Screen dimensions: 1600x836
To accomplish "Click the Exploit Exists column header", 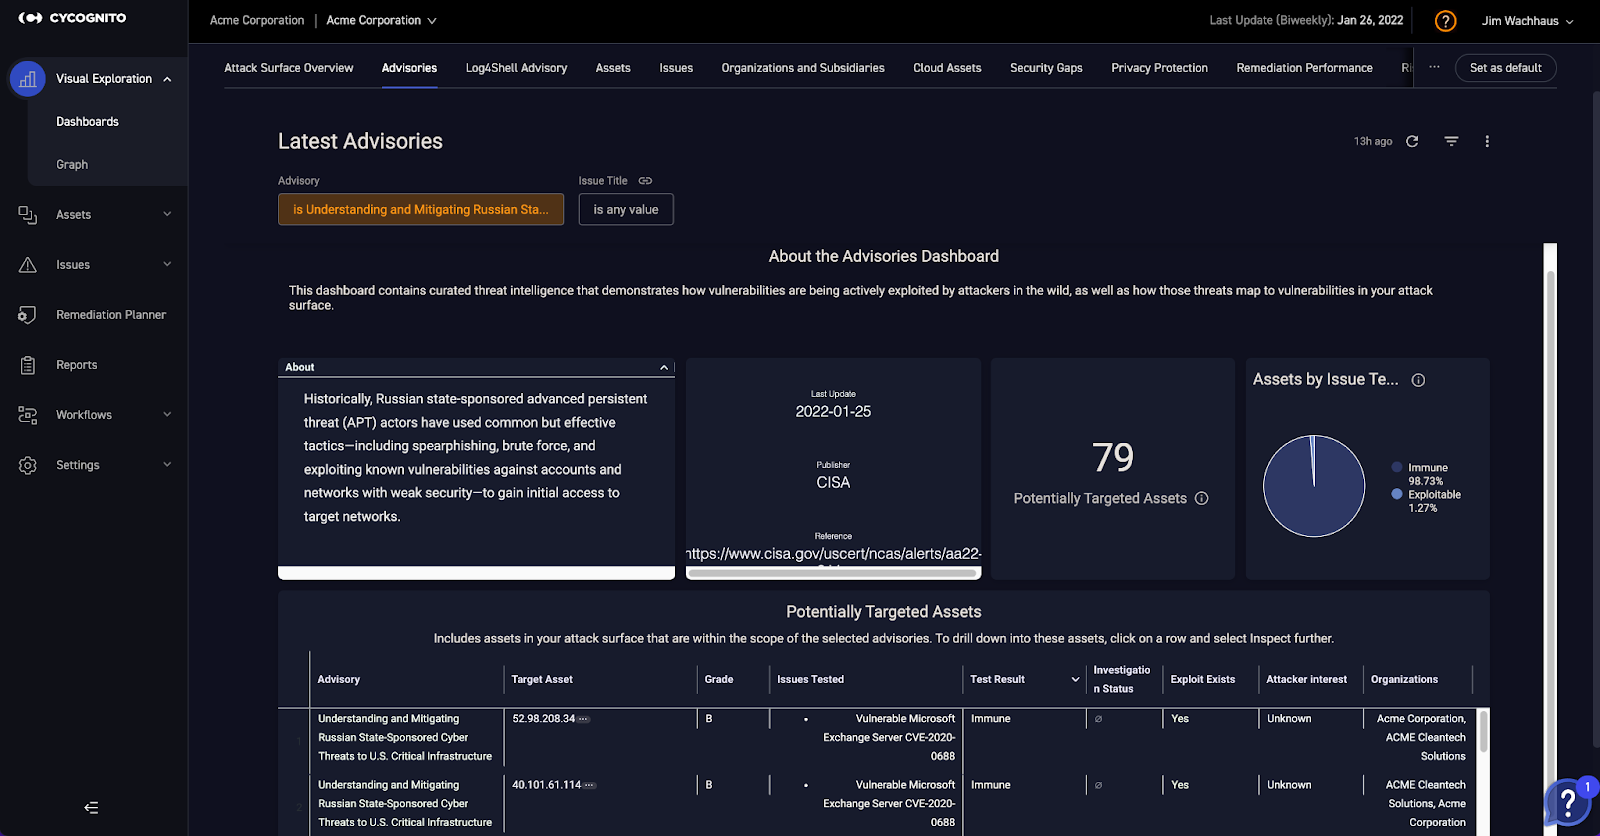I will pyautogui.click(x=1203, y=680).
